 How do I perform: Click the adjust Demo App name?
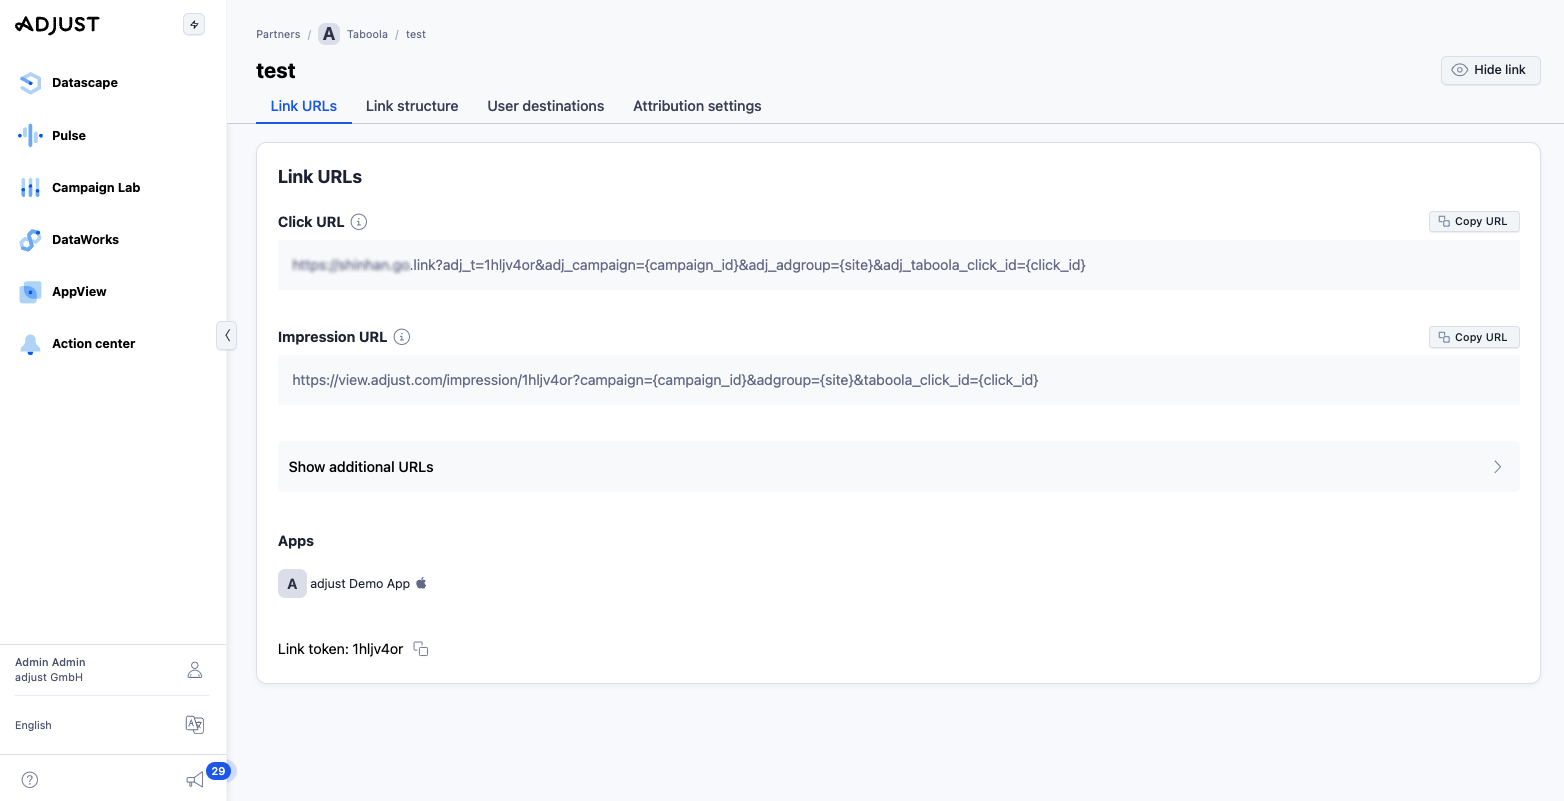[x=360, y=584]
